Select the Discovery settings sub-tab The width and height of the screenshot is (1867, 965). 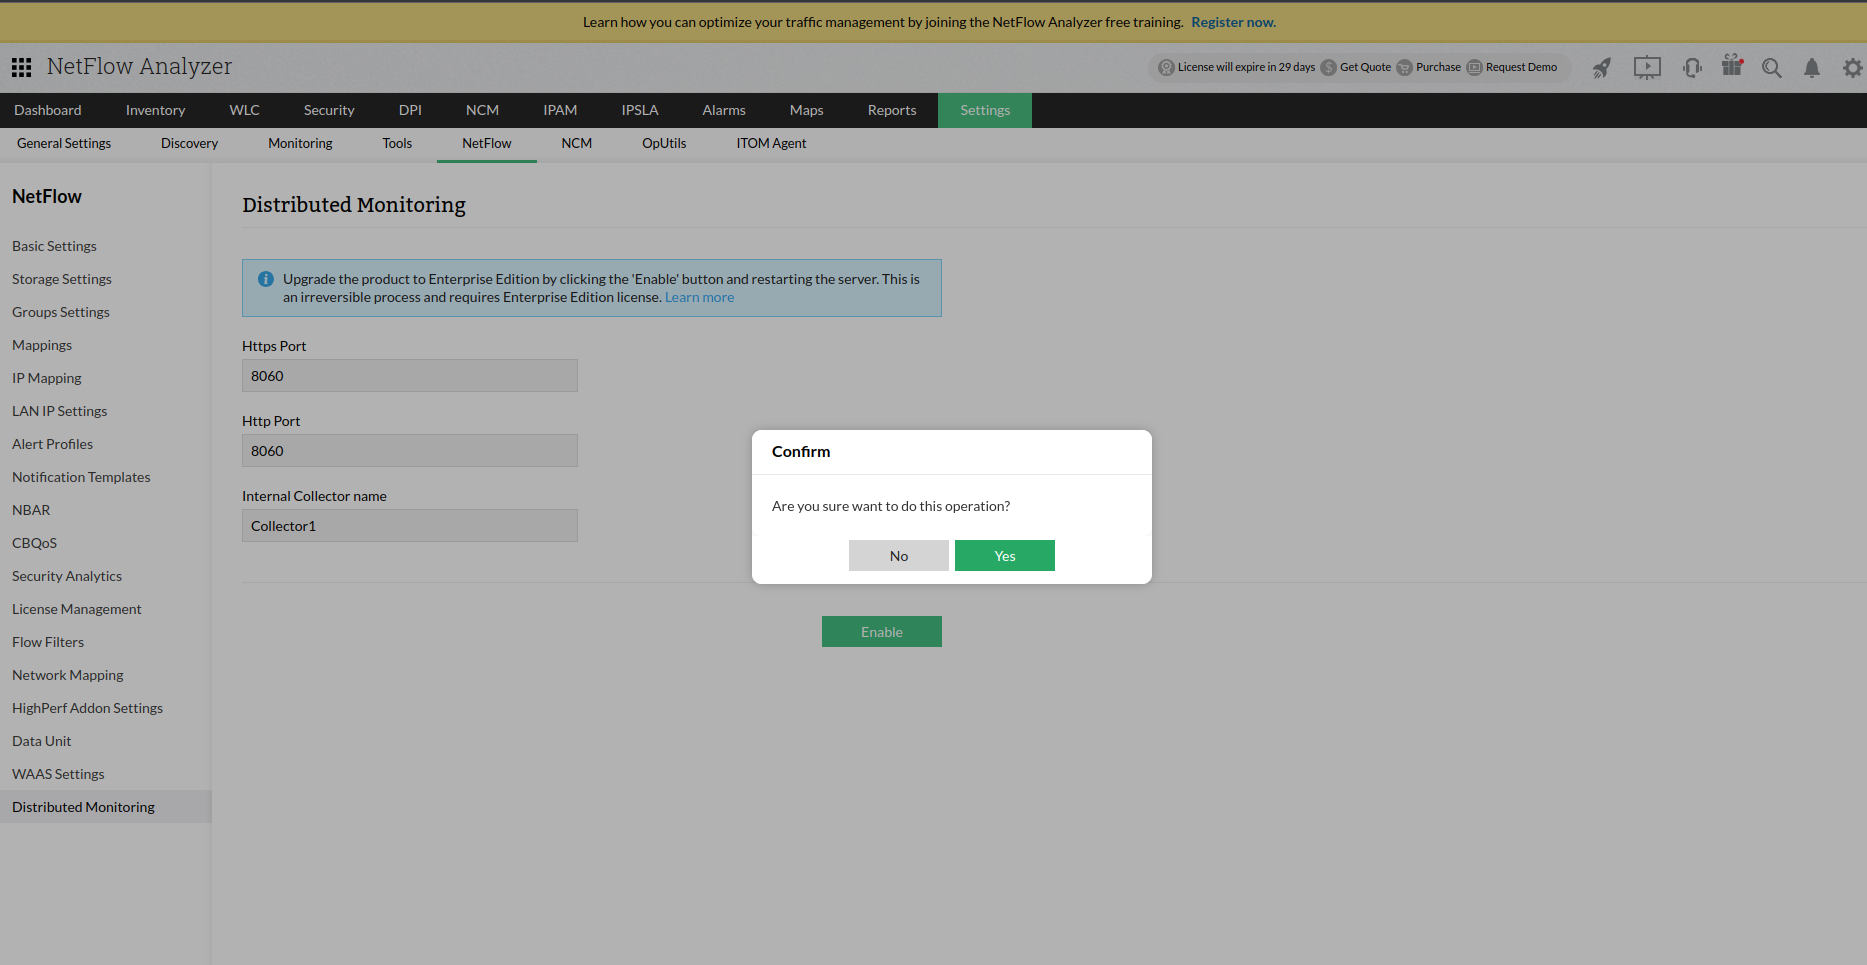[189, 143]
